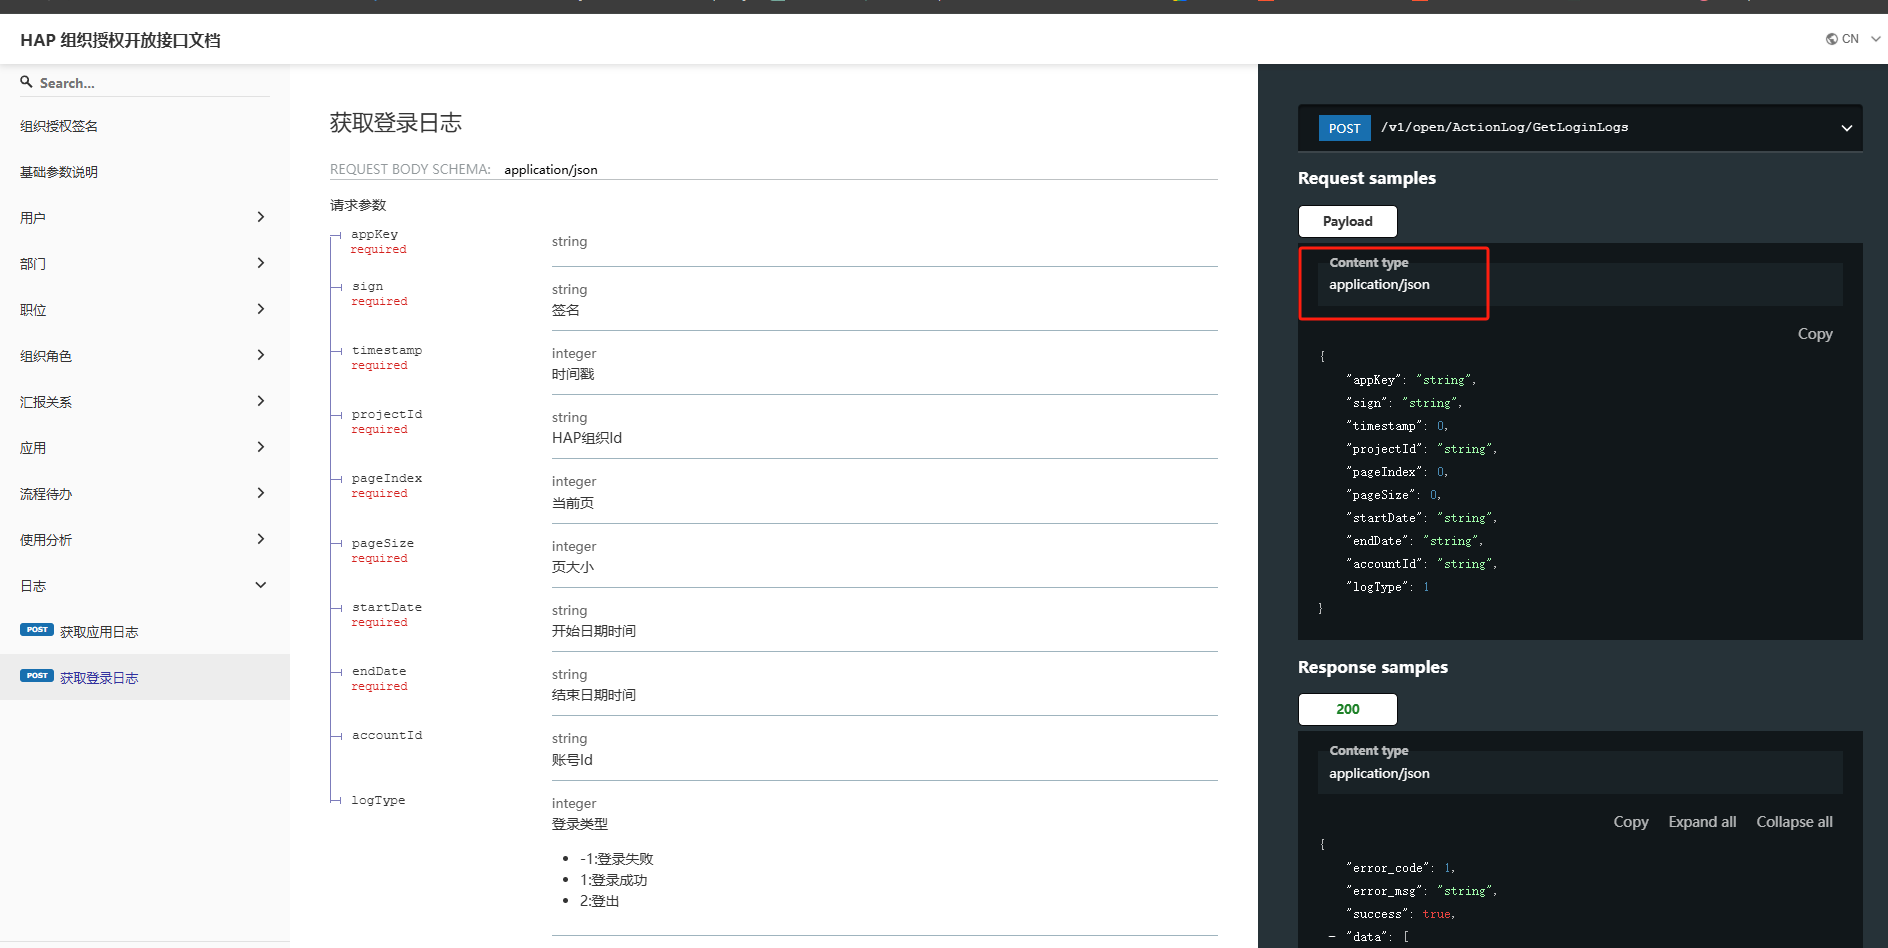Expand the GetLoginLogs endpoint chevron
Image resolution: width=1888 pixels, height=948 pixels.
pos(1846,128)
